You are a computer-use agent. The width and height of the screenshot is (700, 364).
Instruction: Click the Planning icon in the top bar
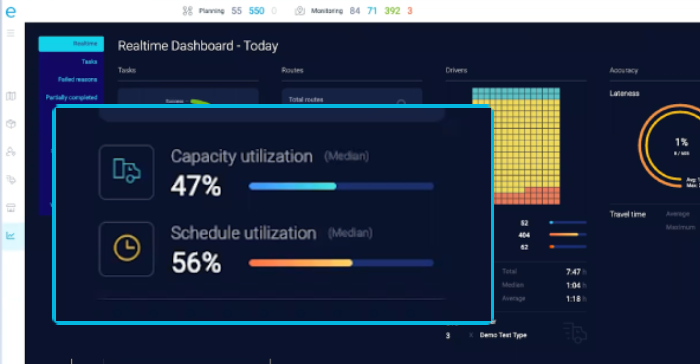coord(188,11)
